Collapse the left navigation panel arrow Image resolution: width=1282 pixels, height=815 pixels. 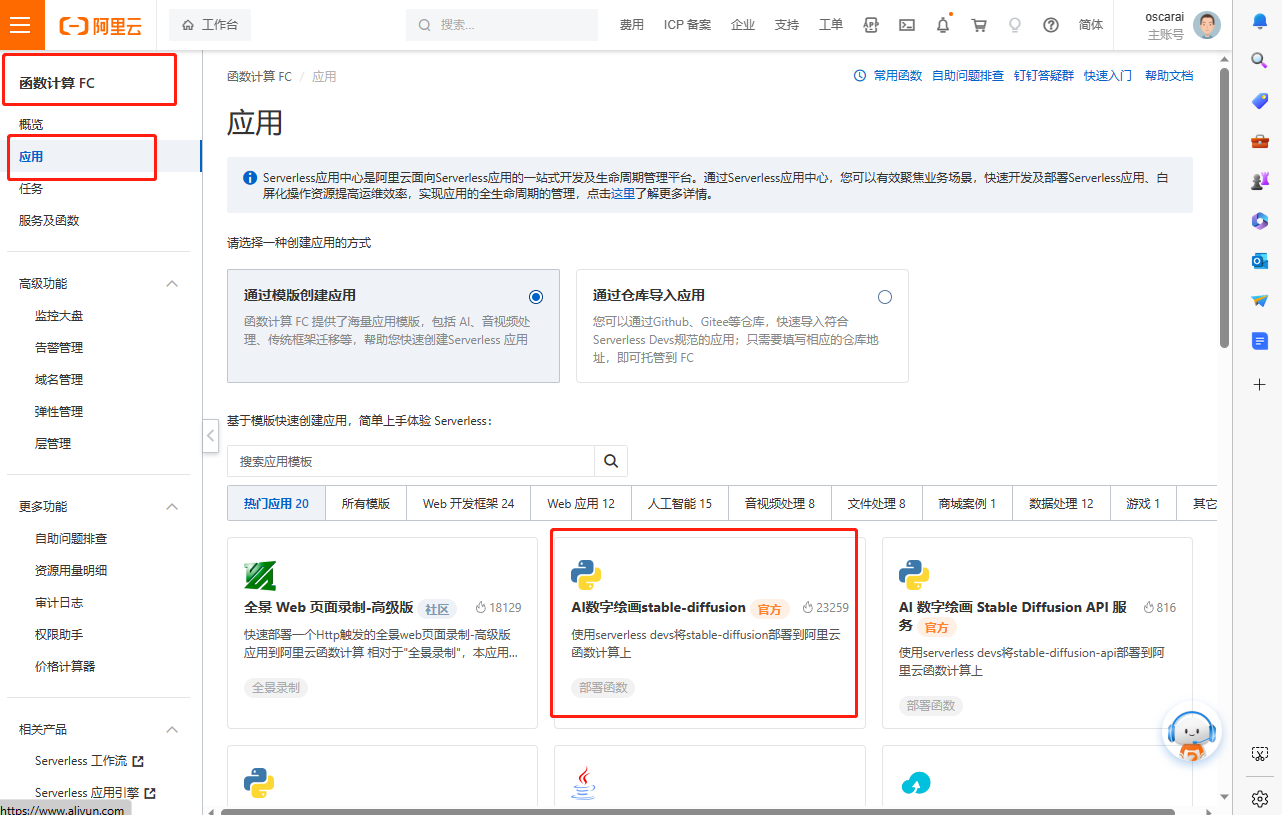pos(211,436)
